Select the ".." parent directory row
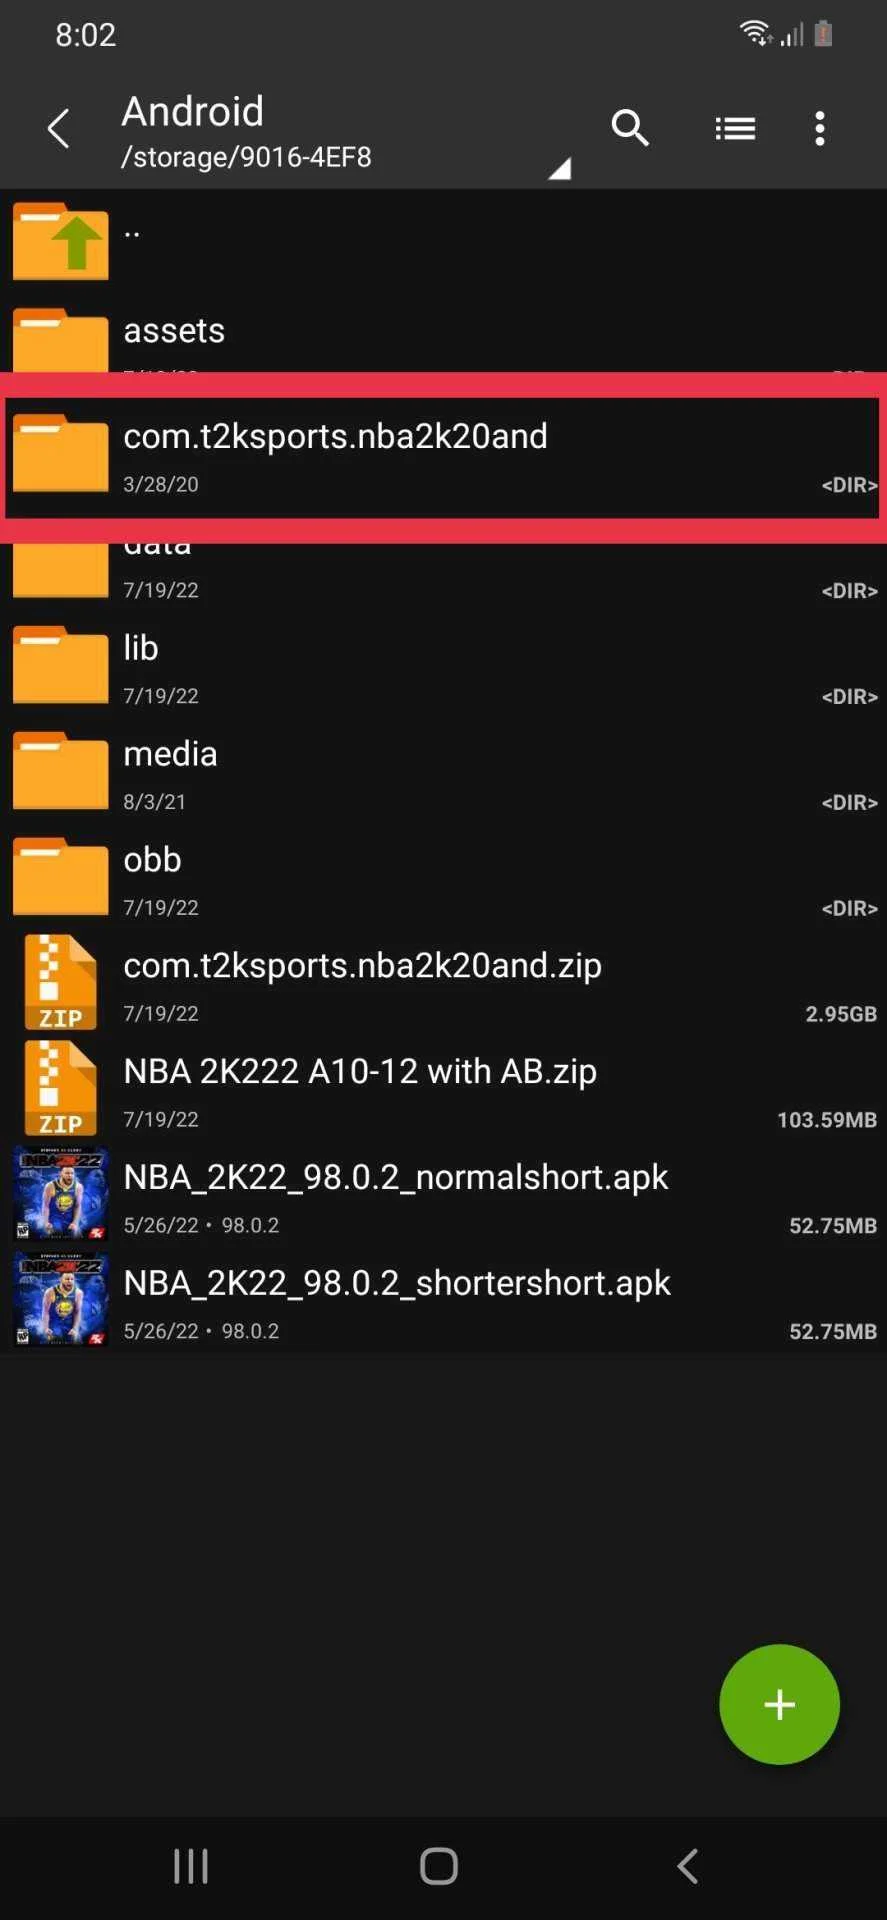 443,241
